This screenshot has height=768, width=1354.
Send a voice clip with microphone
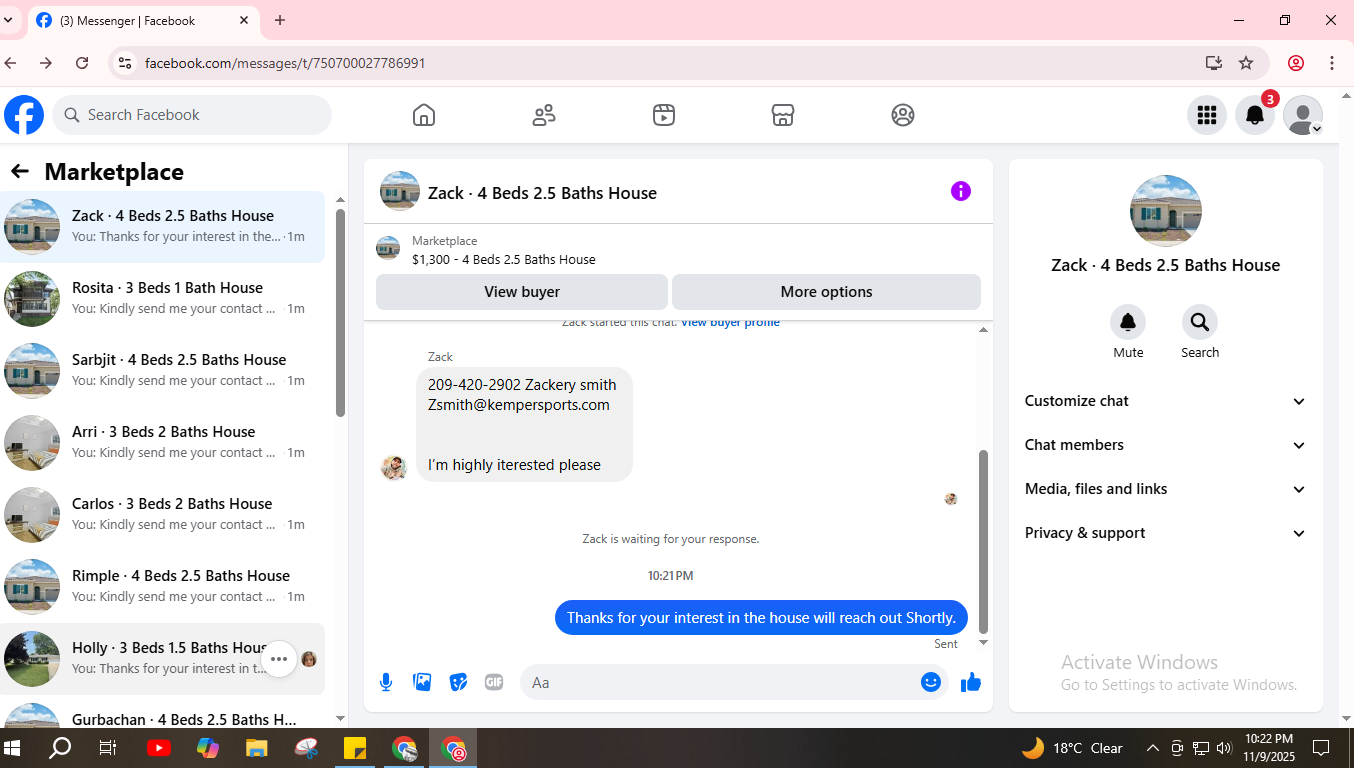pyautogui.click(x=386, y=682)
